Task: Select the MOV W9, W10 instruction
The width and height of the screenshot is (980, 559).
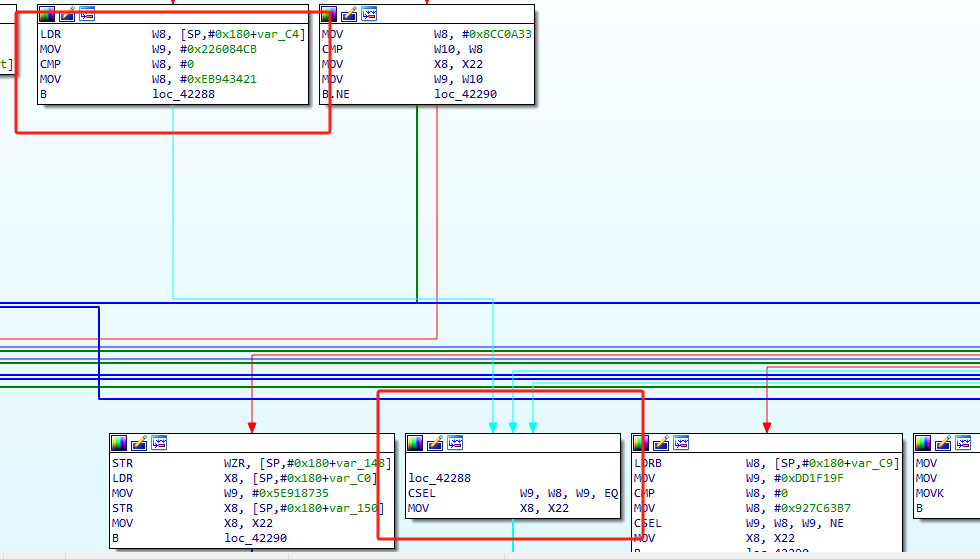Action: tap(402, 79)
